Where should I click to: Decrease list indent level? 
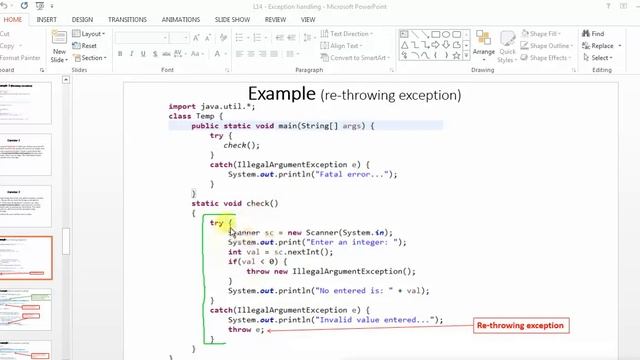pyautogui.click(x=280, y=38)
